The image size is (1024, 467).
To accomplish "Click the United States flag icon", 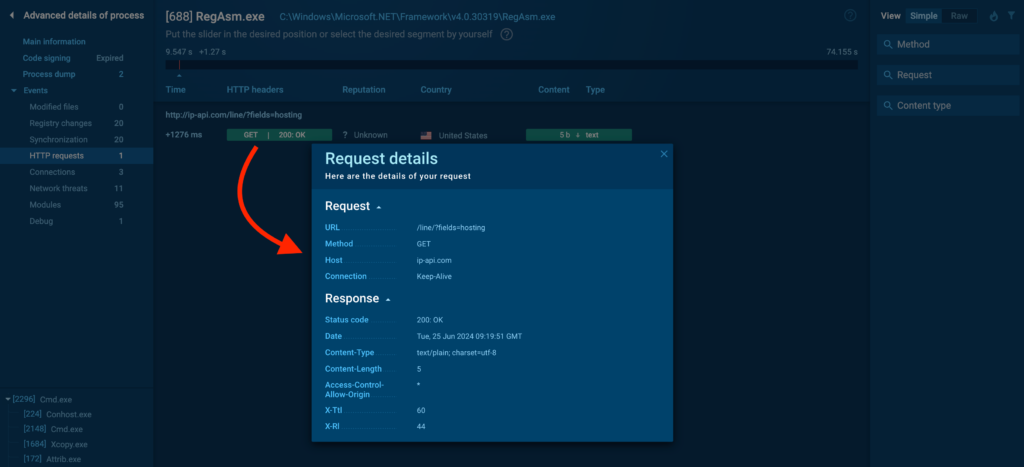I will coord(426,135).
